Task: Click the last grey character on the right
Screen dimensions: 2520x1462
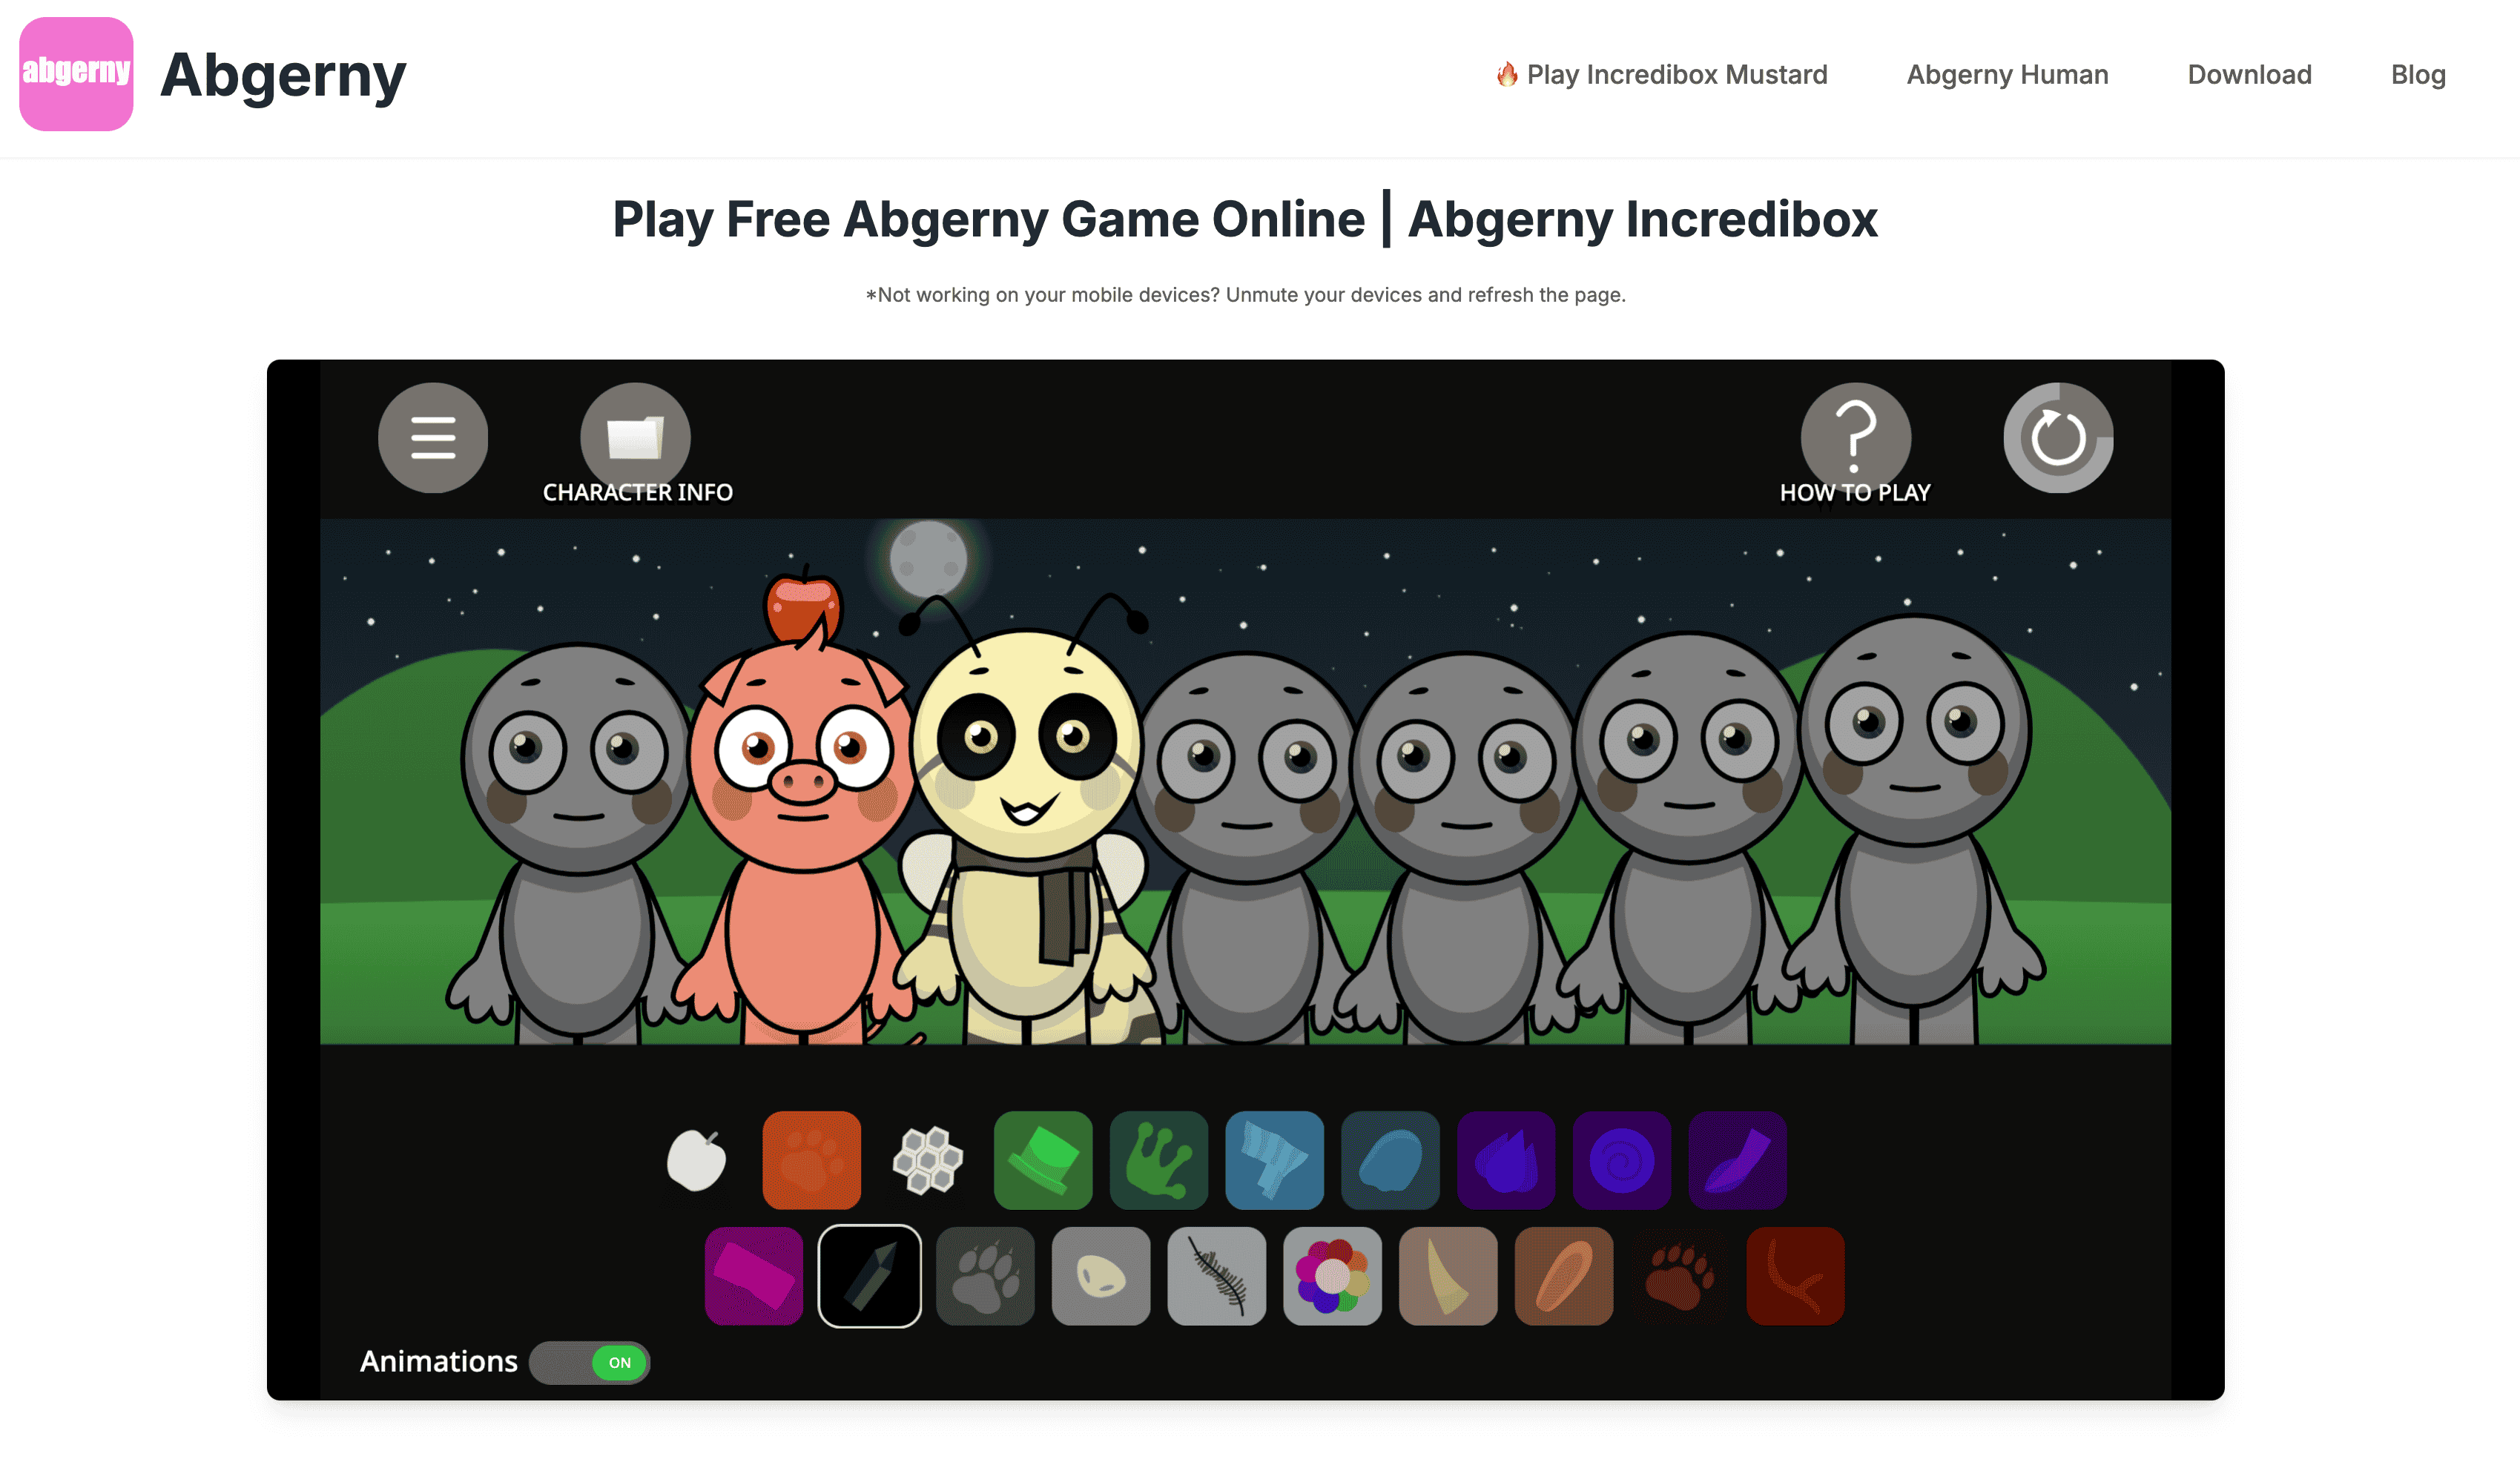Action: 1915,830
